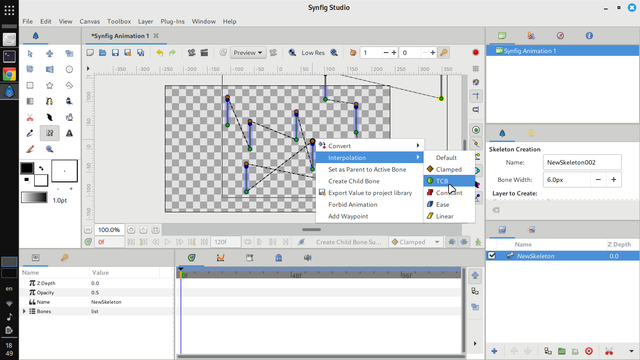Toggle the past keyframe lock button
This screenshot has height=360, width=640.
pyautogui.click(x=451, y=242)
